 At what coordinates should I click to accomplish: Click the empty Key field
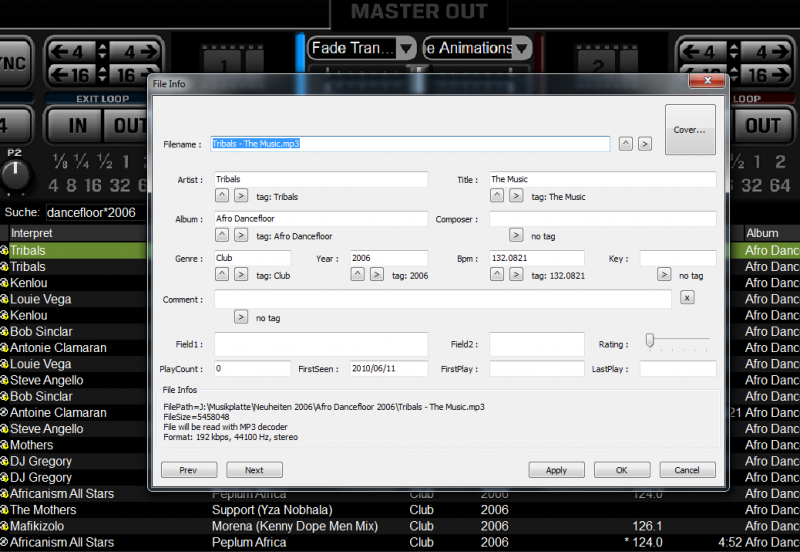[678, 258]
